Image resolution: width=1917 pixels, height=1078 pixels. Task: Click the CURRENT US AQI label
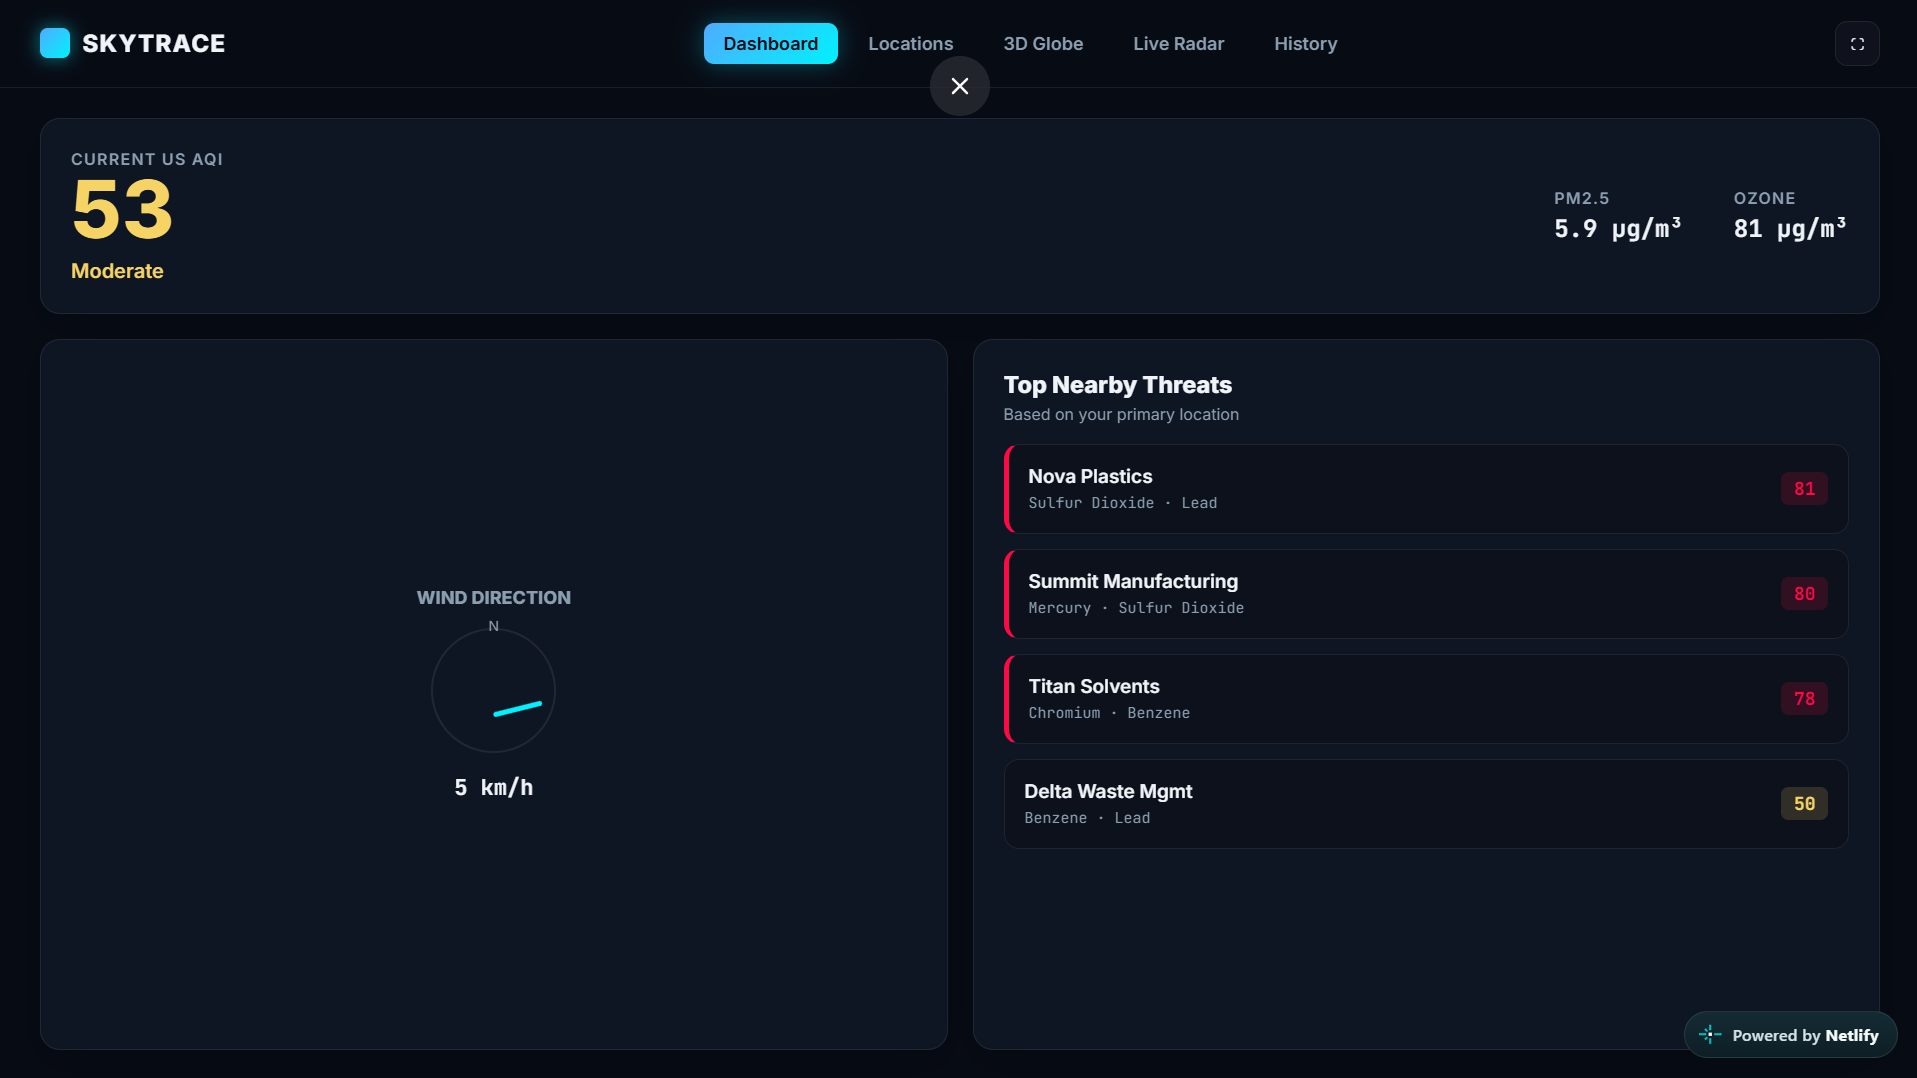point(147,159)
